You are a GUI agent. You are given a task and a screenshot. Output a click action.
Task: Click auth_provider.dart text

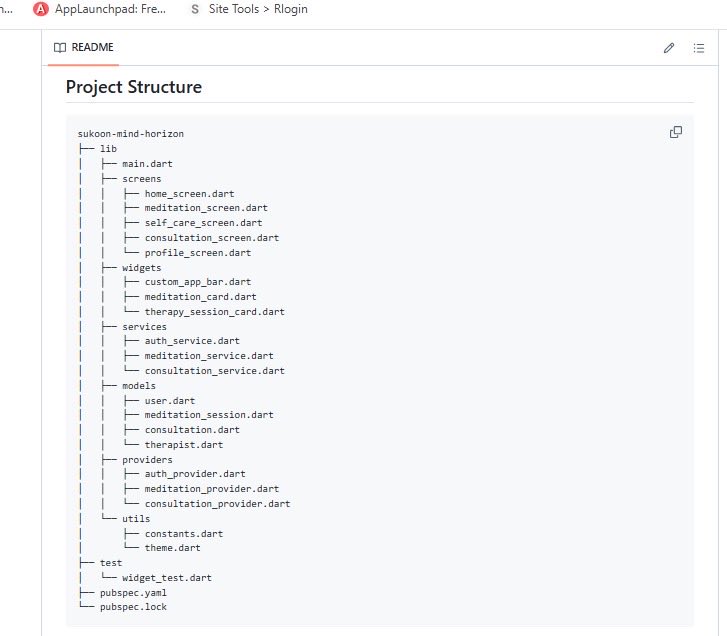tap(195, 474)
